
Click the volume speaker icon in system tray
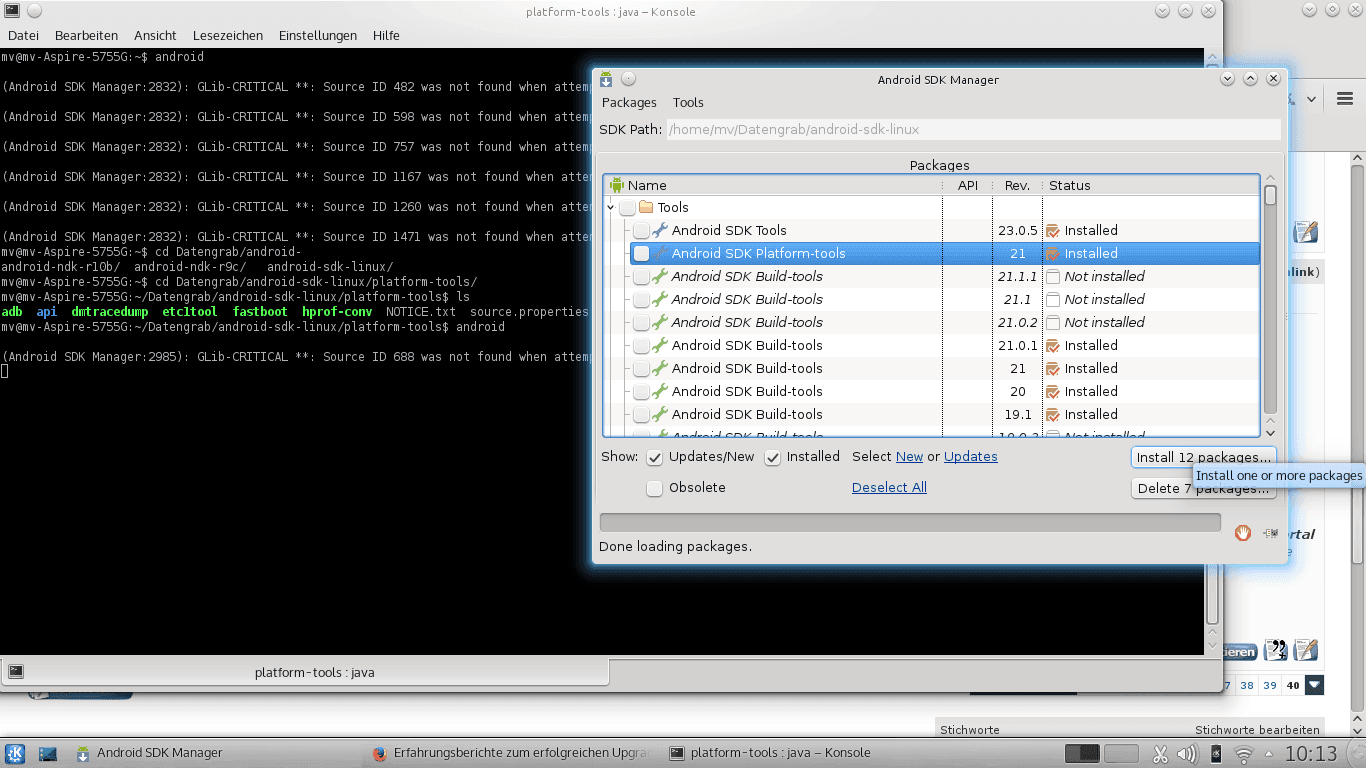pyautogui.click(x=1187, y=754)
